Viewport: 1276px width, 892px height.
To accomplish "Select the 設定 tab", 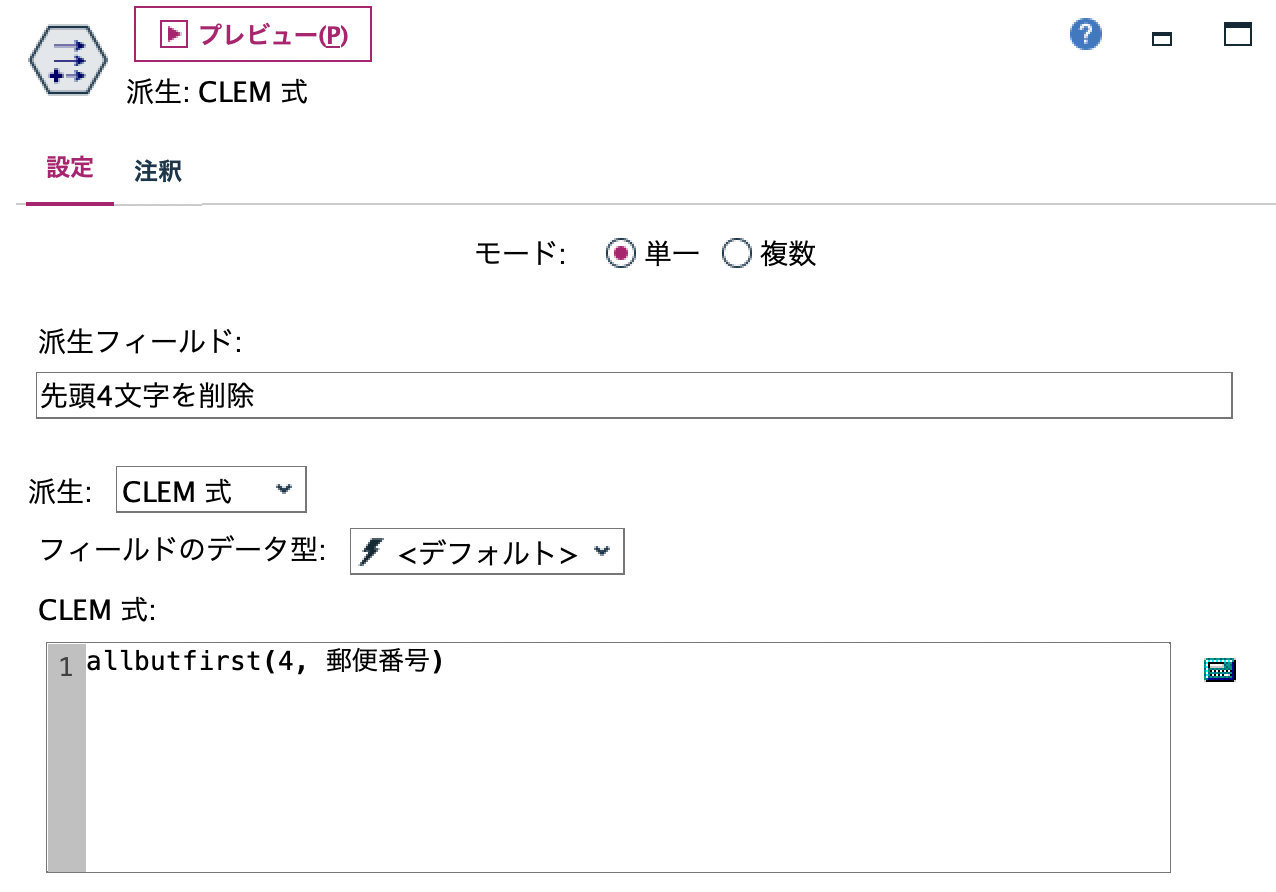I will [x=69, y=171].
